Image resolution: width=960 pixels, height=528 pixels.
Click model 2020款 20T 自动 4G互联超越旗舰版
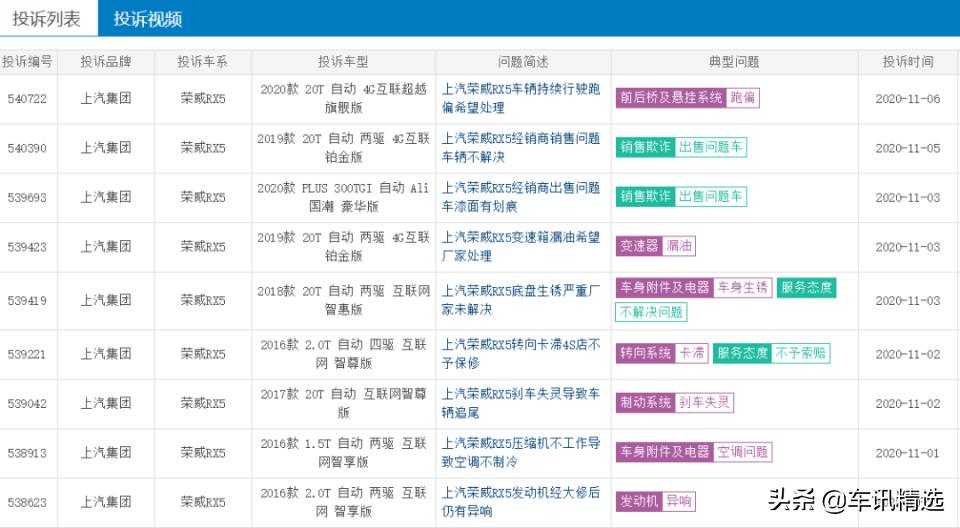pyautogui.click(x=343, y=99)
